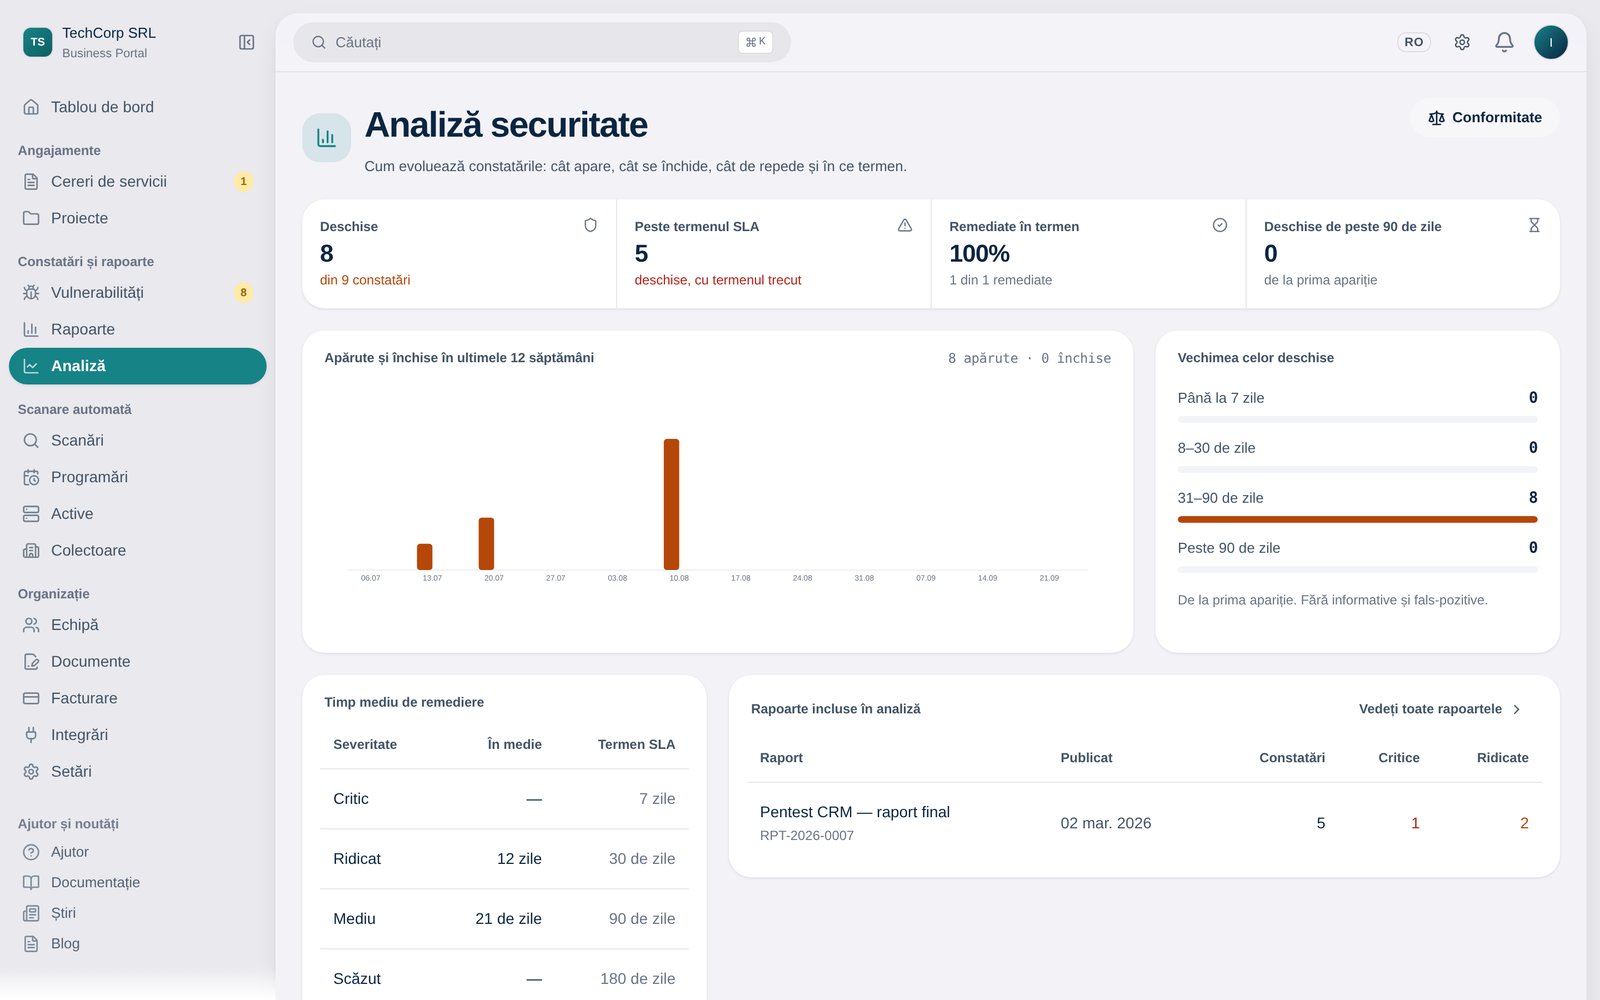This screenshot has width=1600, height=1000.
Task: Click the 20.07 bar in chart
Action: coord(486,544)
